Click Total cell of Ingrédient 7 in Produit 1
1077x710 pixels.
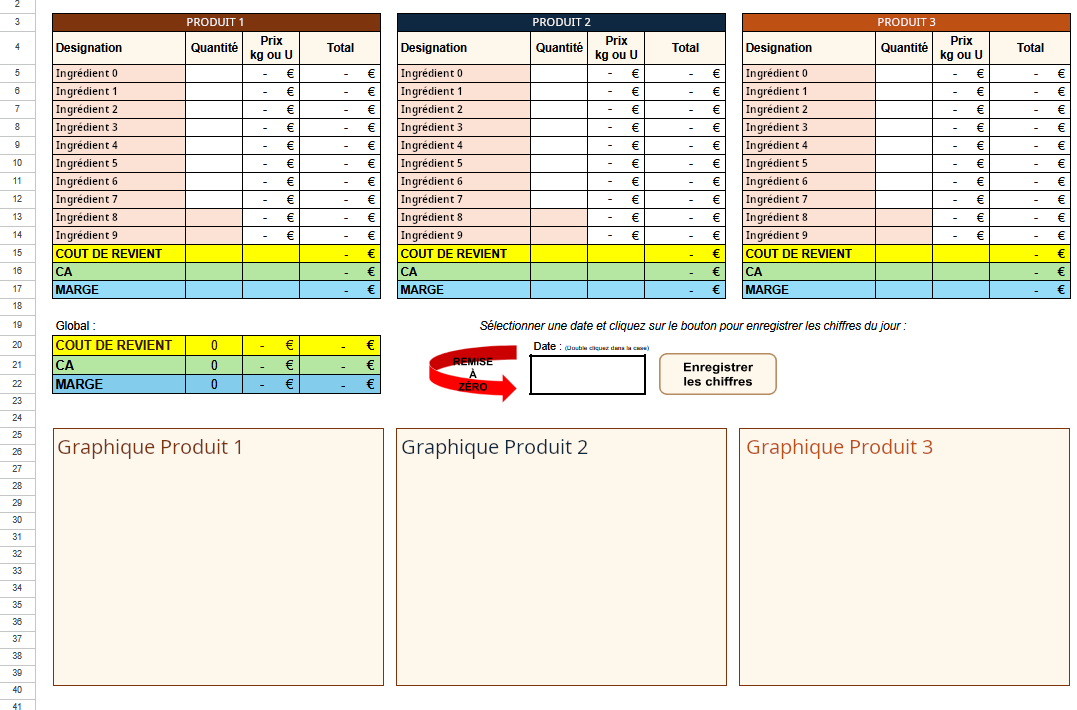[340, 199]
